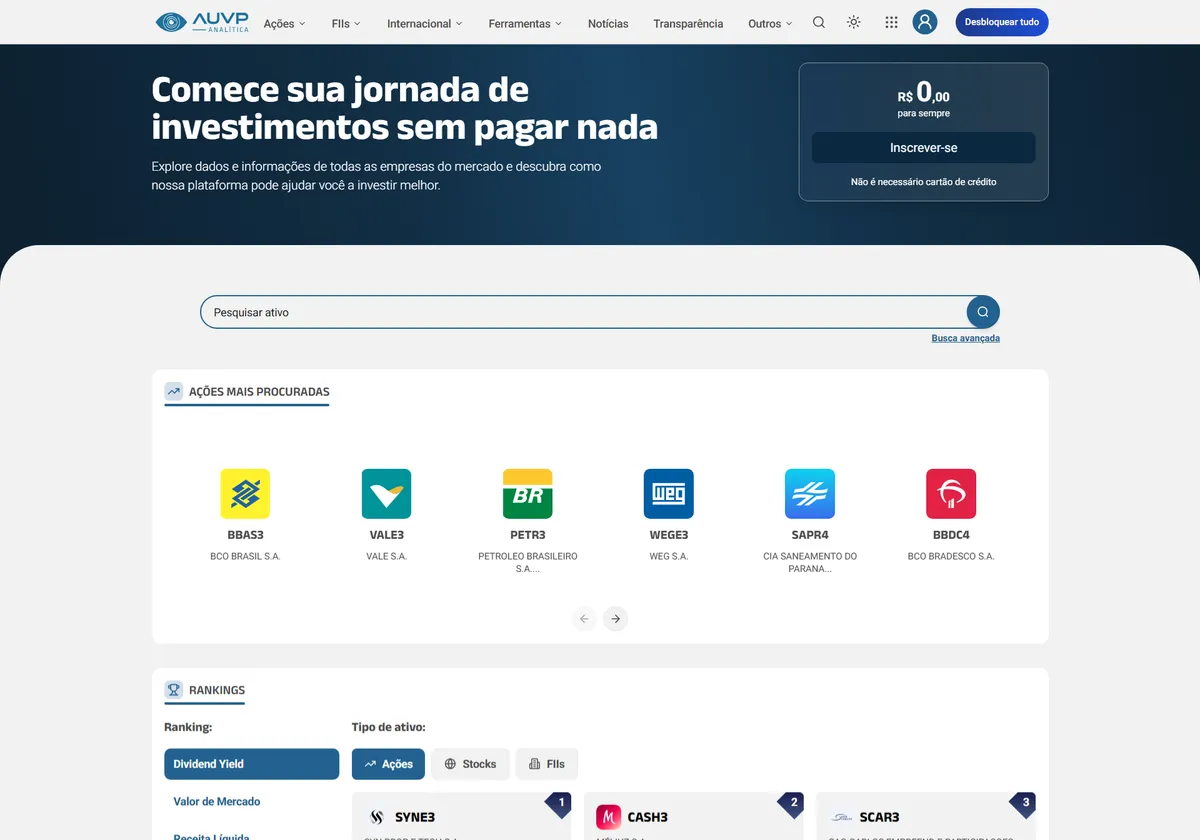Expand the Ações dropdown menu
Image resolution: width=1200 pixels, height=840 pixels.
(285, 23)
